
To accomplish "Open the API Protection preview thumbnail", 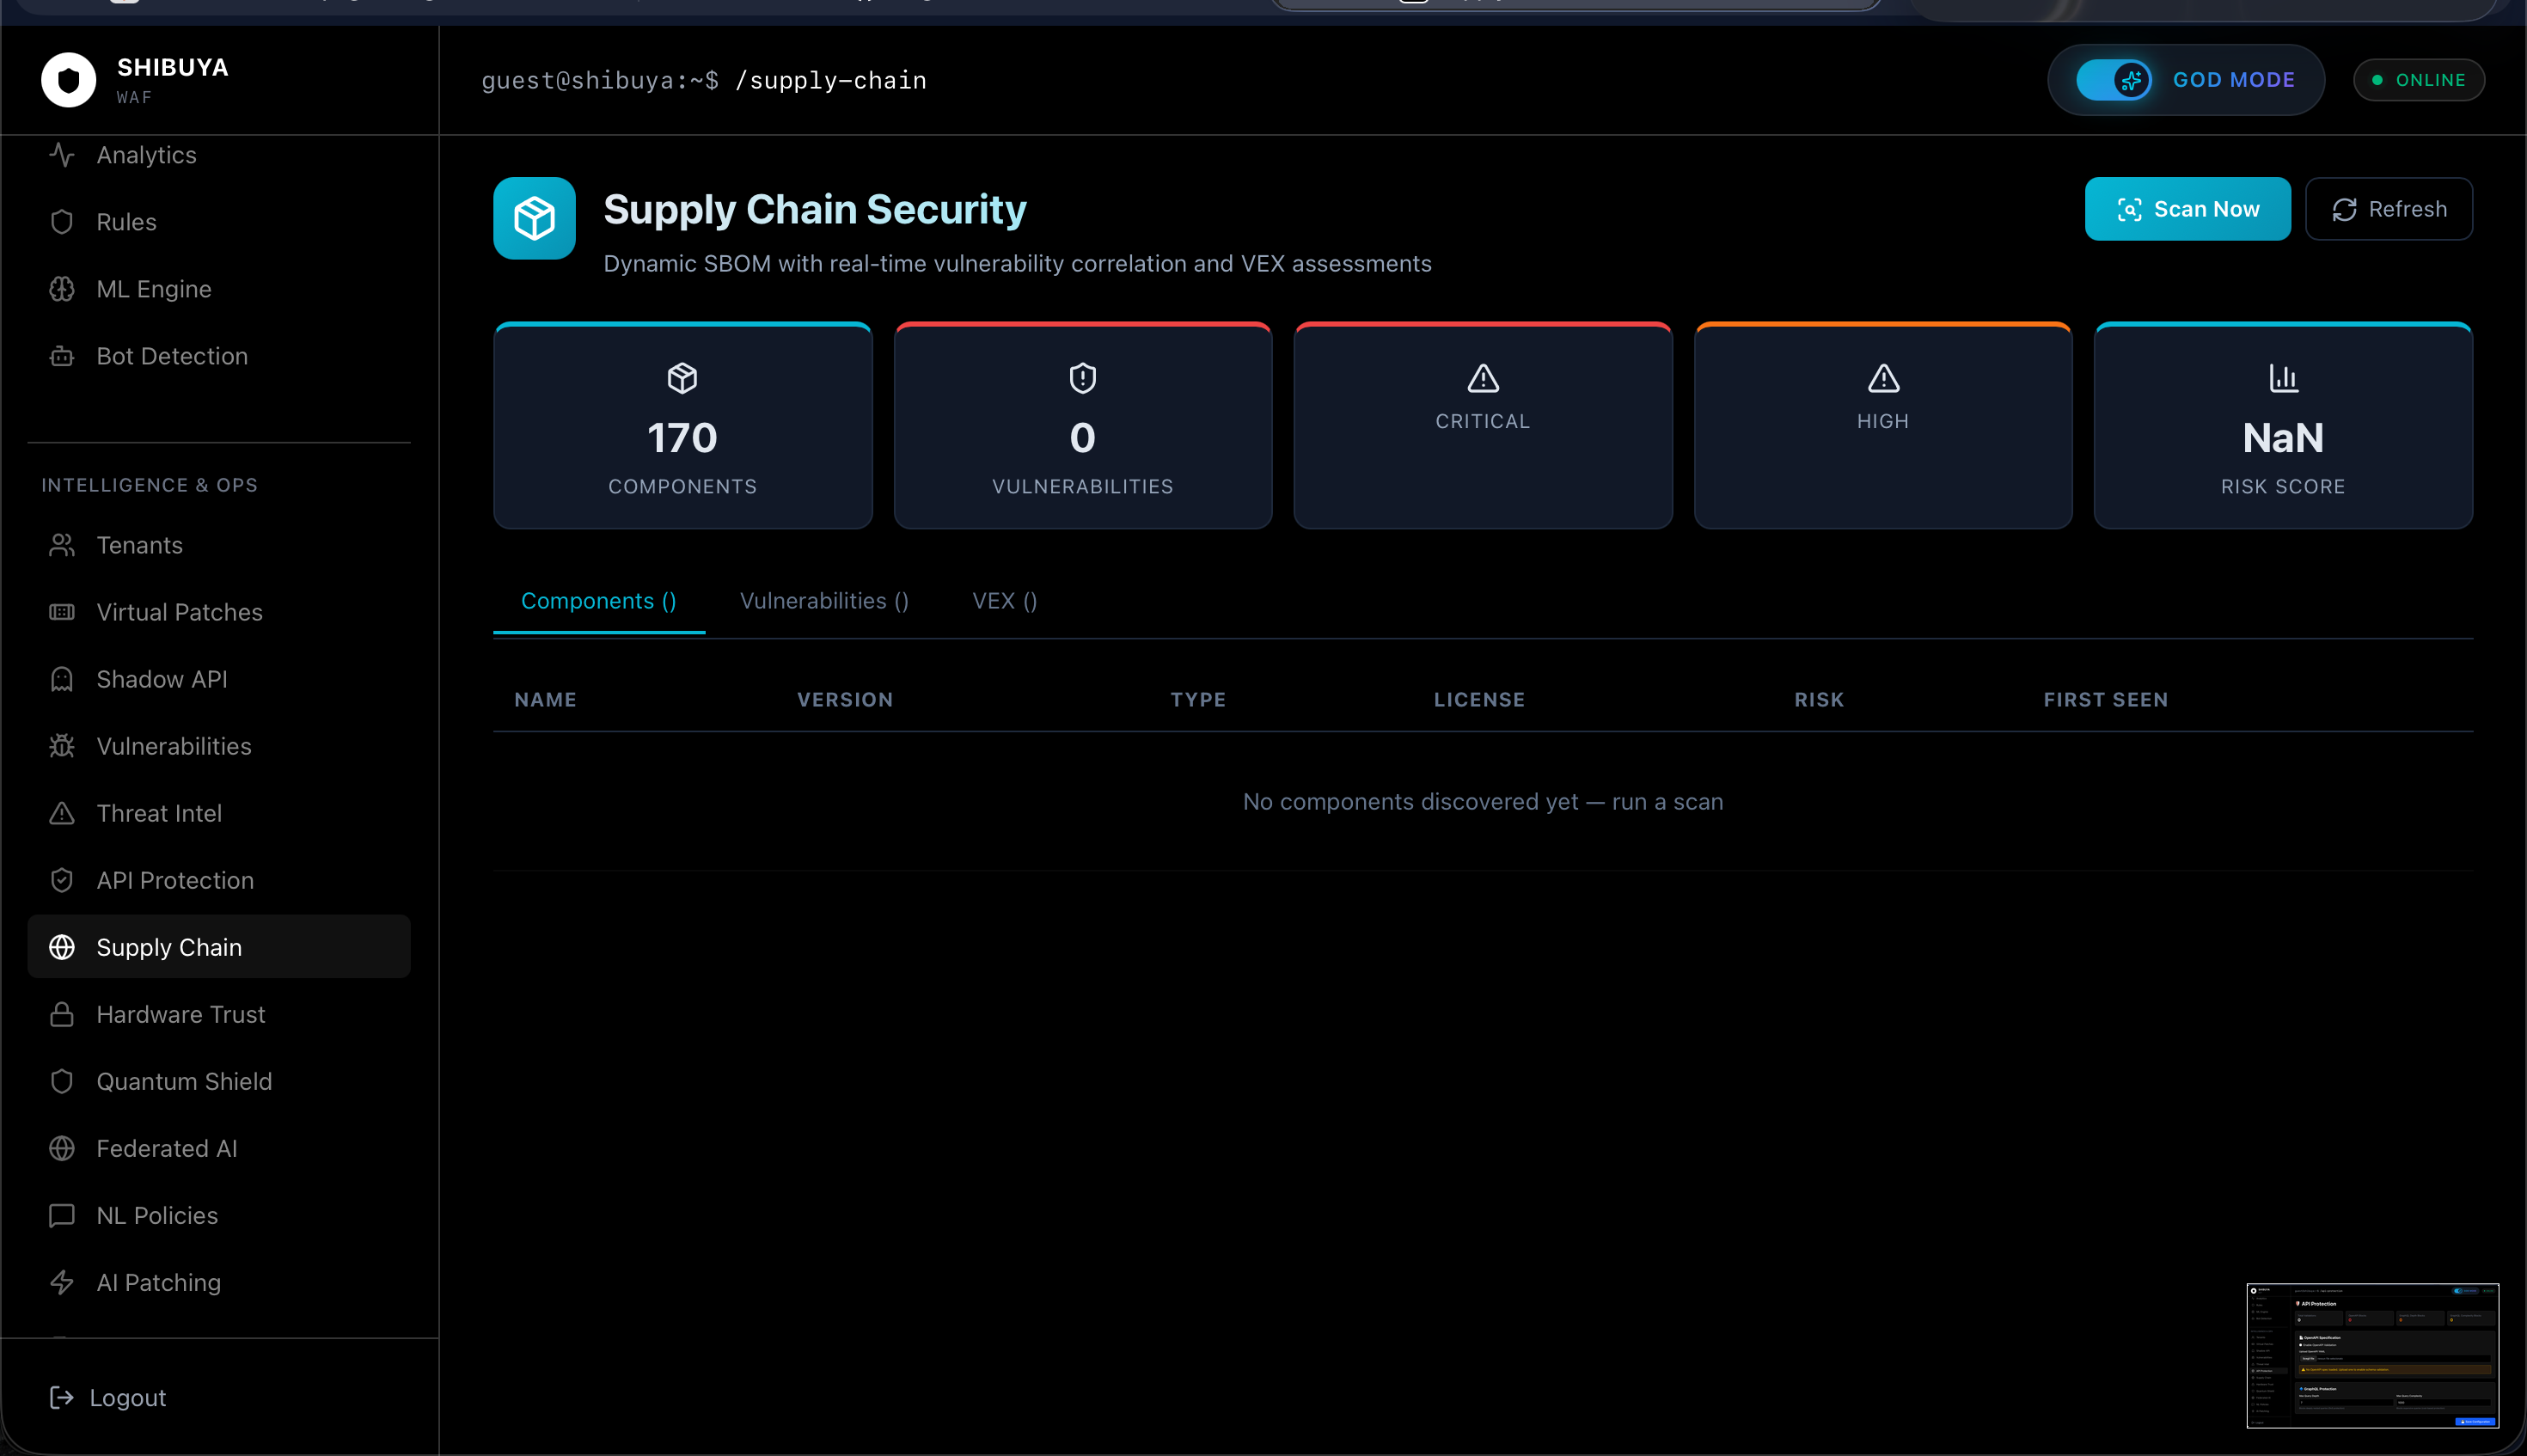I will 2371,1355.
